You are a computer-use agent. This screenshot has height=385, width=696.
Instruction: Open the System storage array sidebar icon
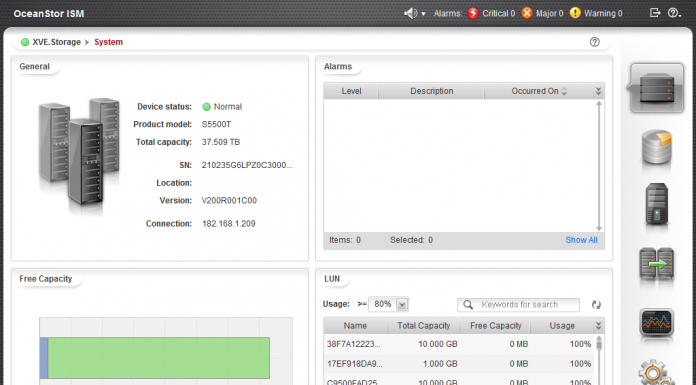pyautogui.click(x=656, y=88)
